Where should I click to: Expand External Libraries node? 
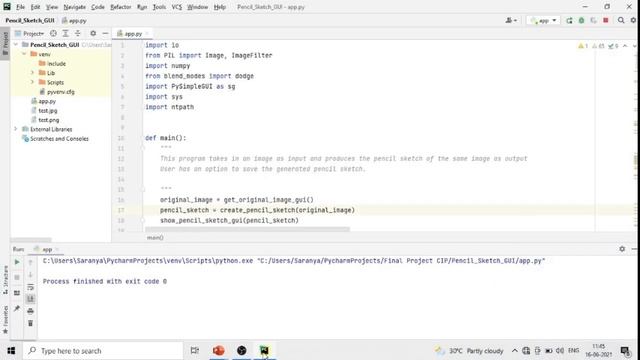[x=16, y=129]
